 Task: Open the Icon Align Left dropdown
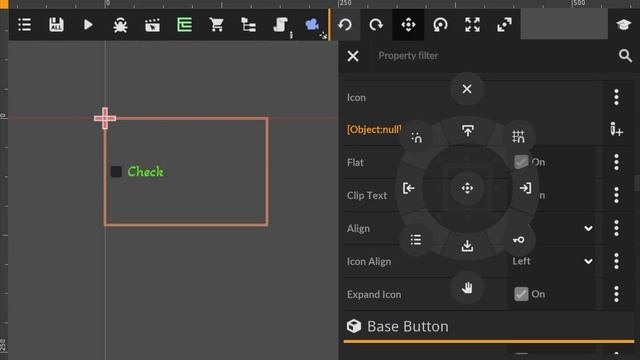tap(552, 261)
